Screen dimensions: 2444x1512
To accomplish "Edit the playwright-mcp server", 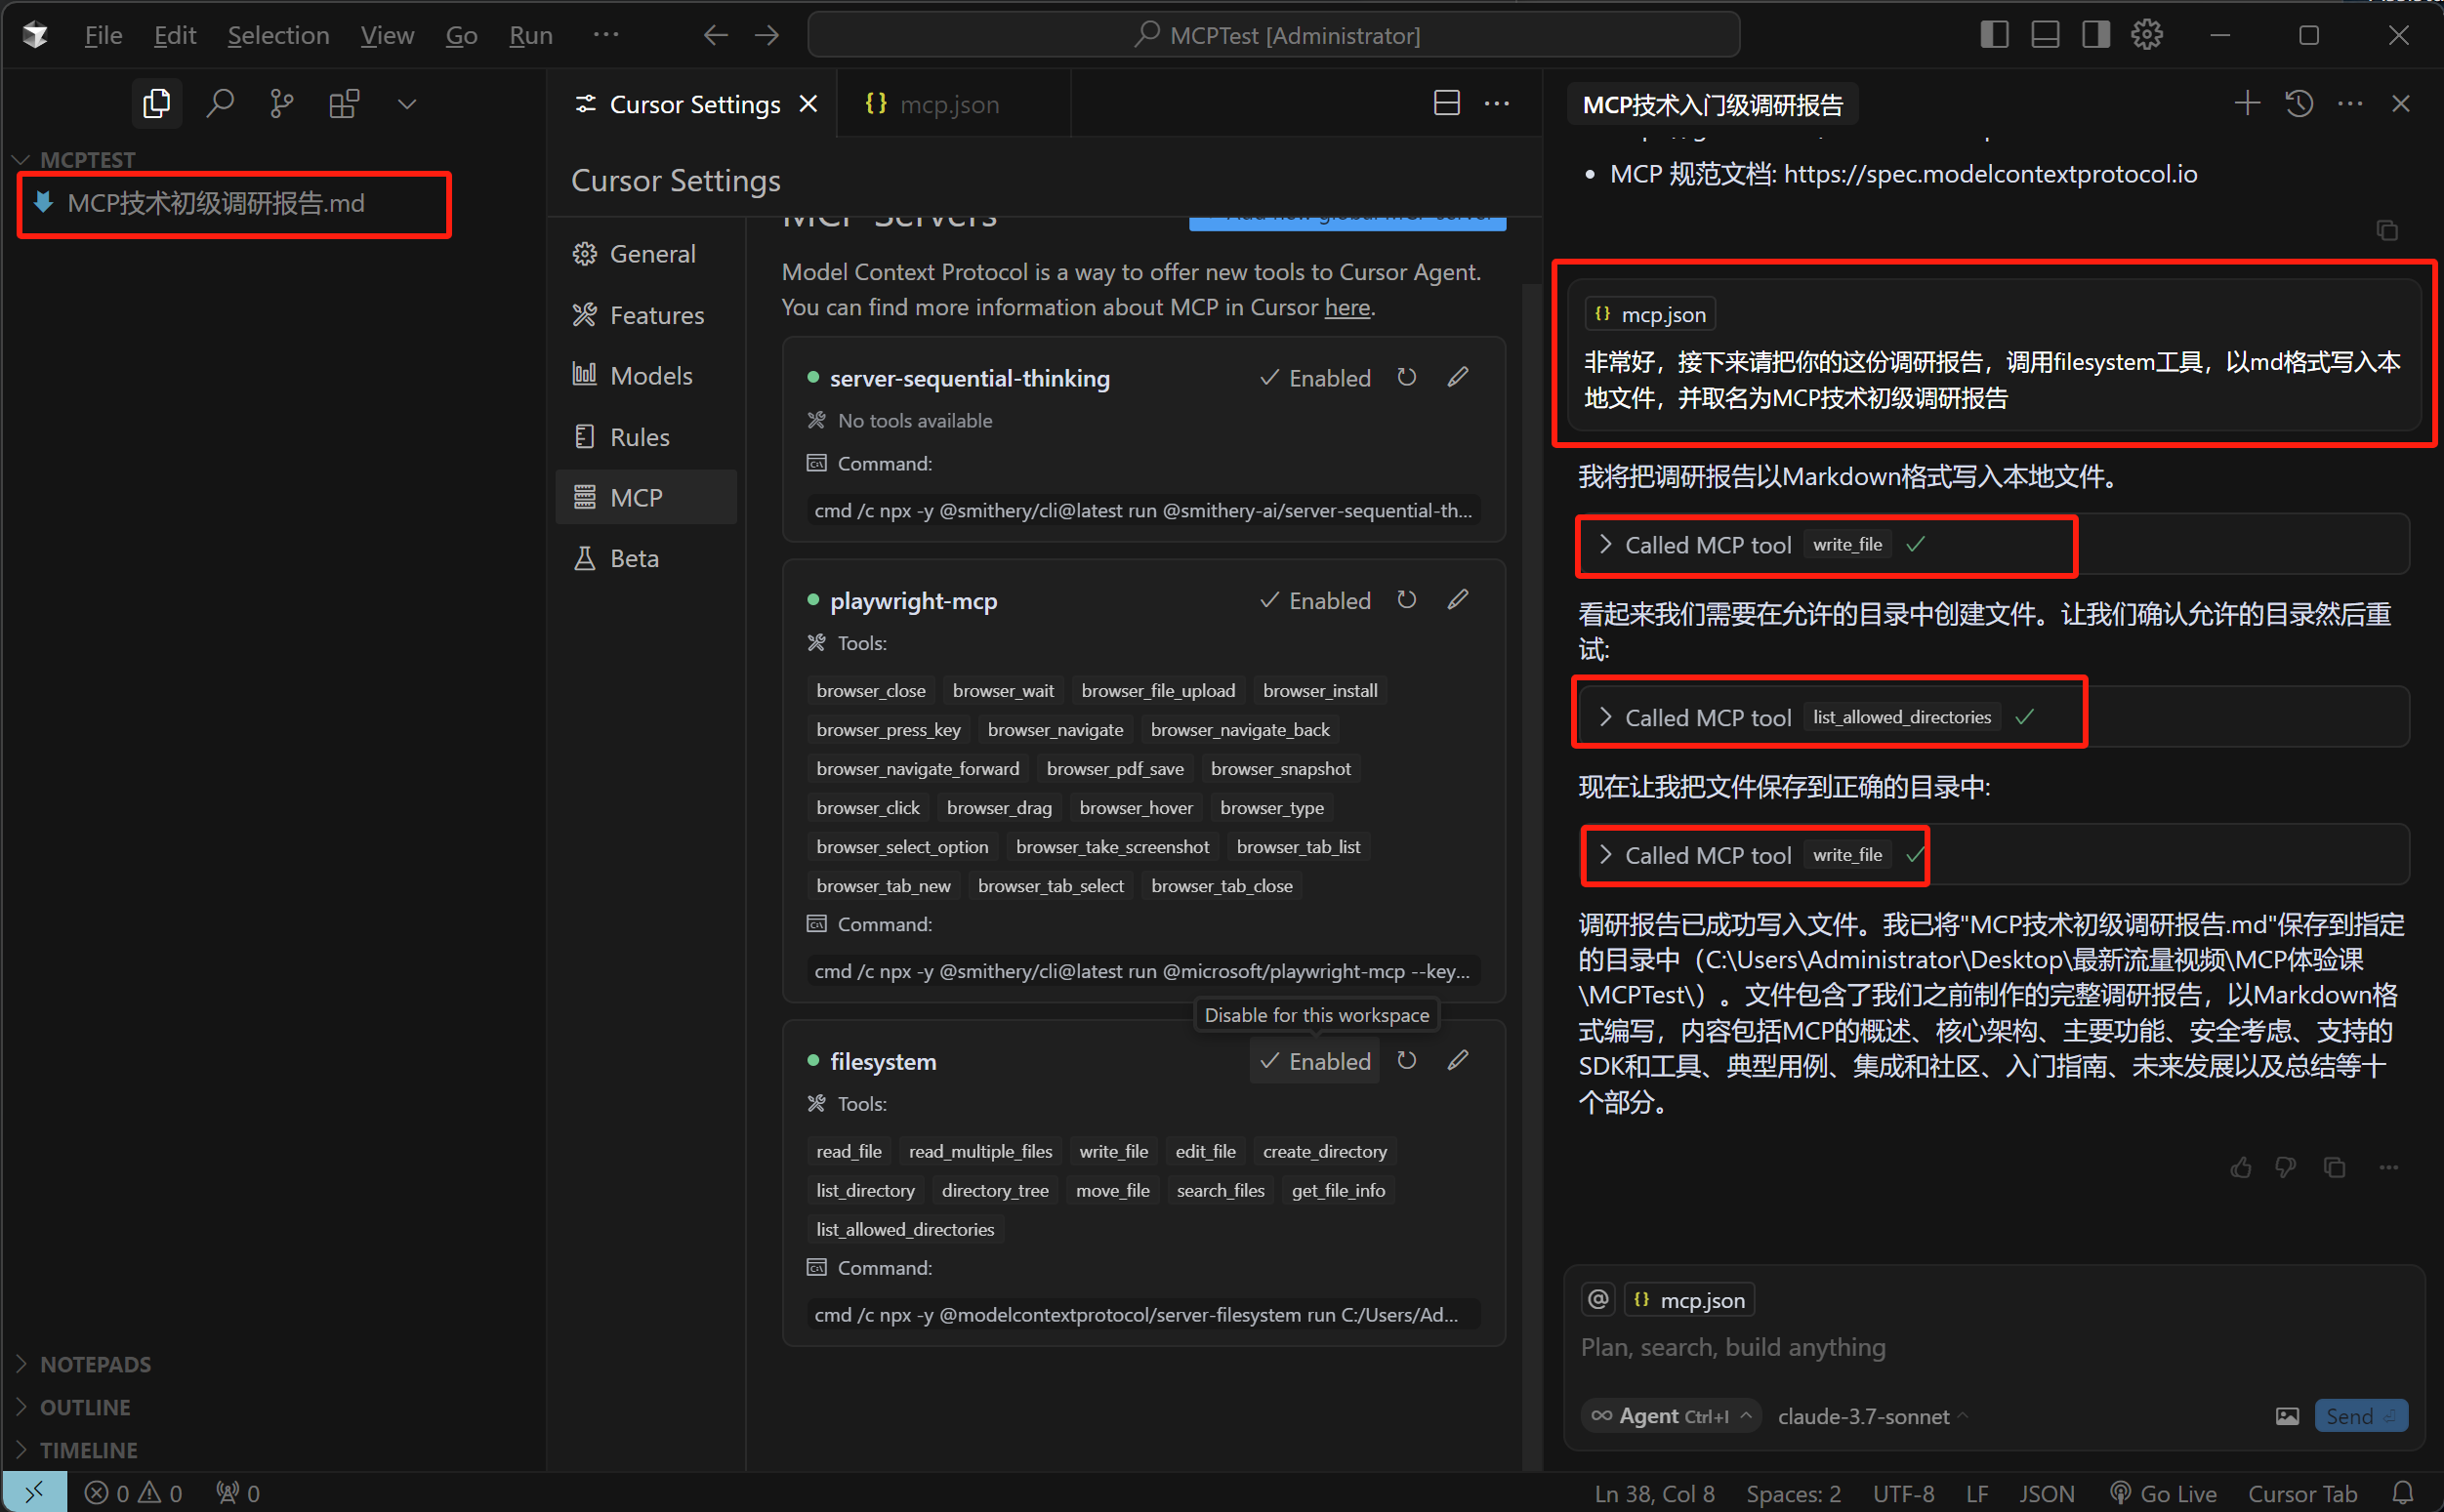I will click(x=1458, y=599).
